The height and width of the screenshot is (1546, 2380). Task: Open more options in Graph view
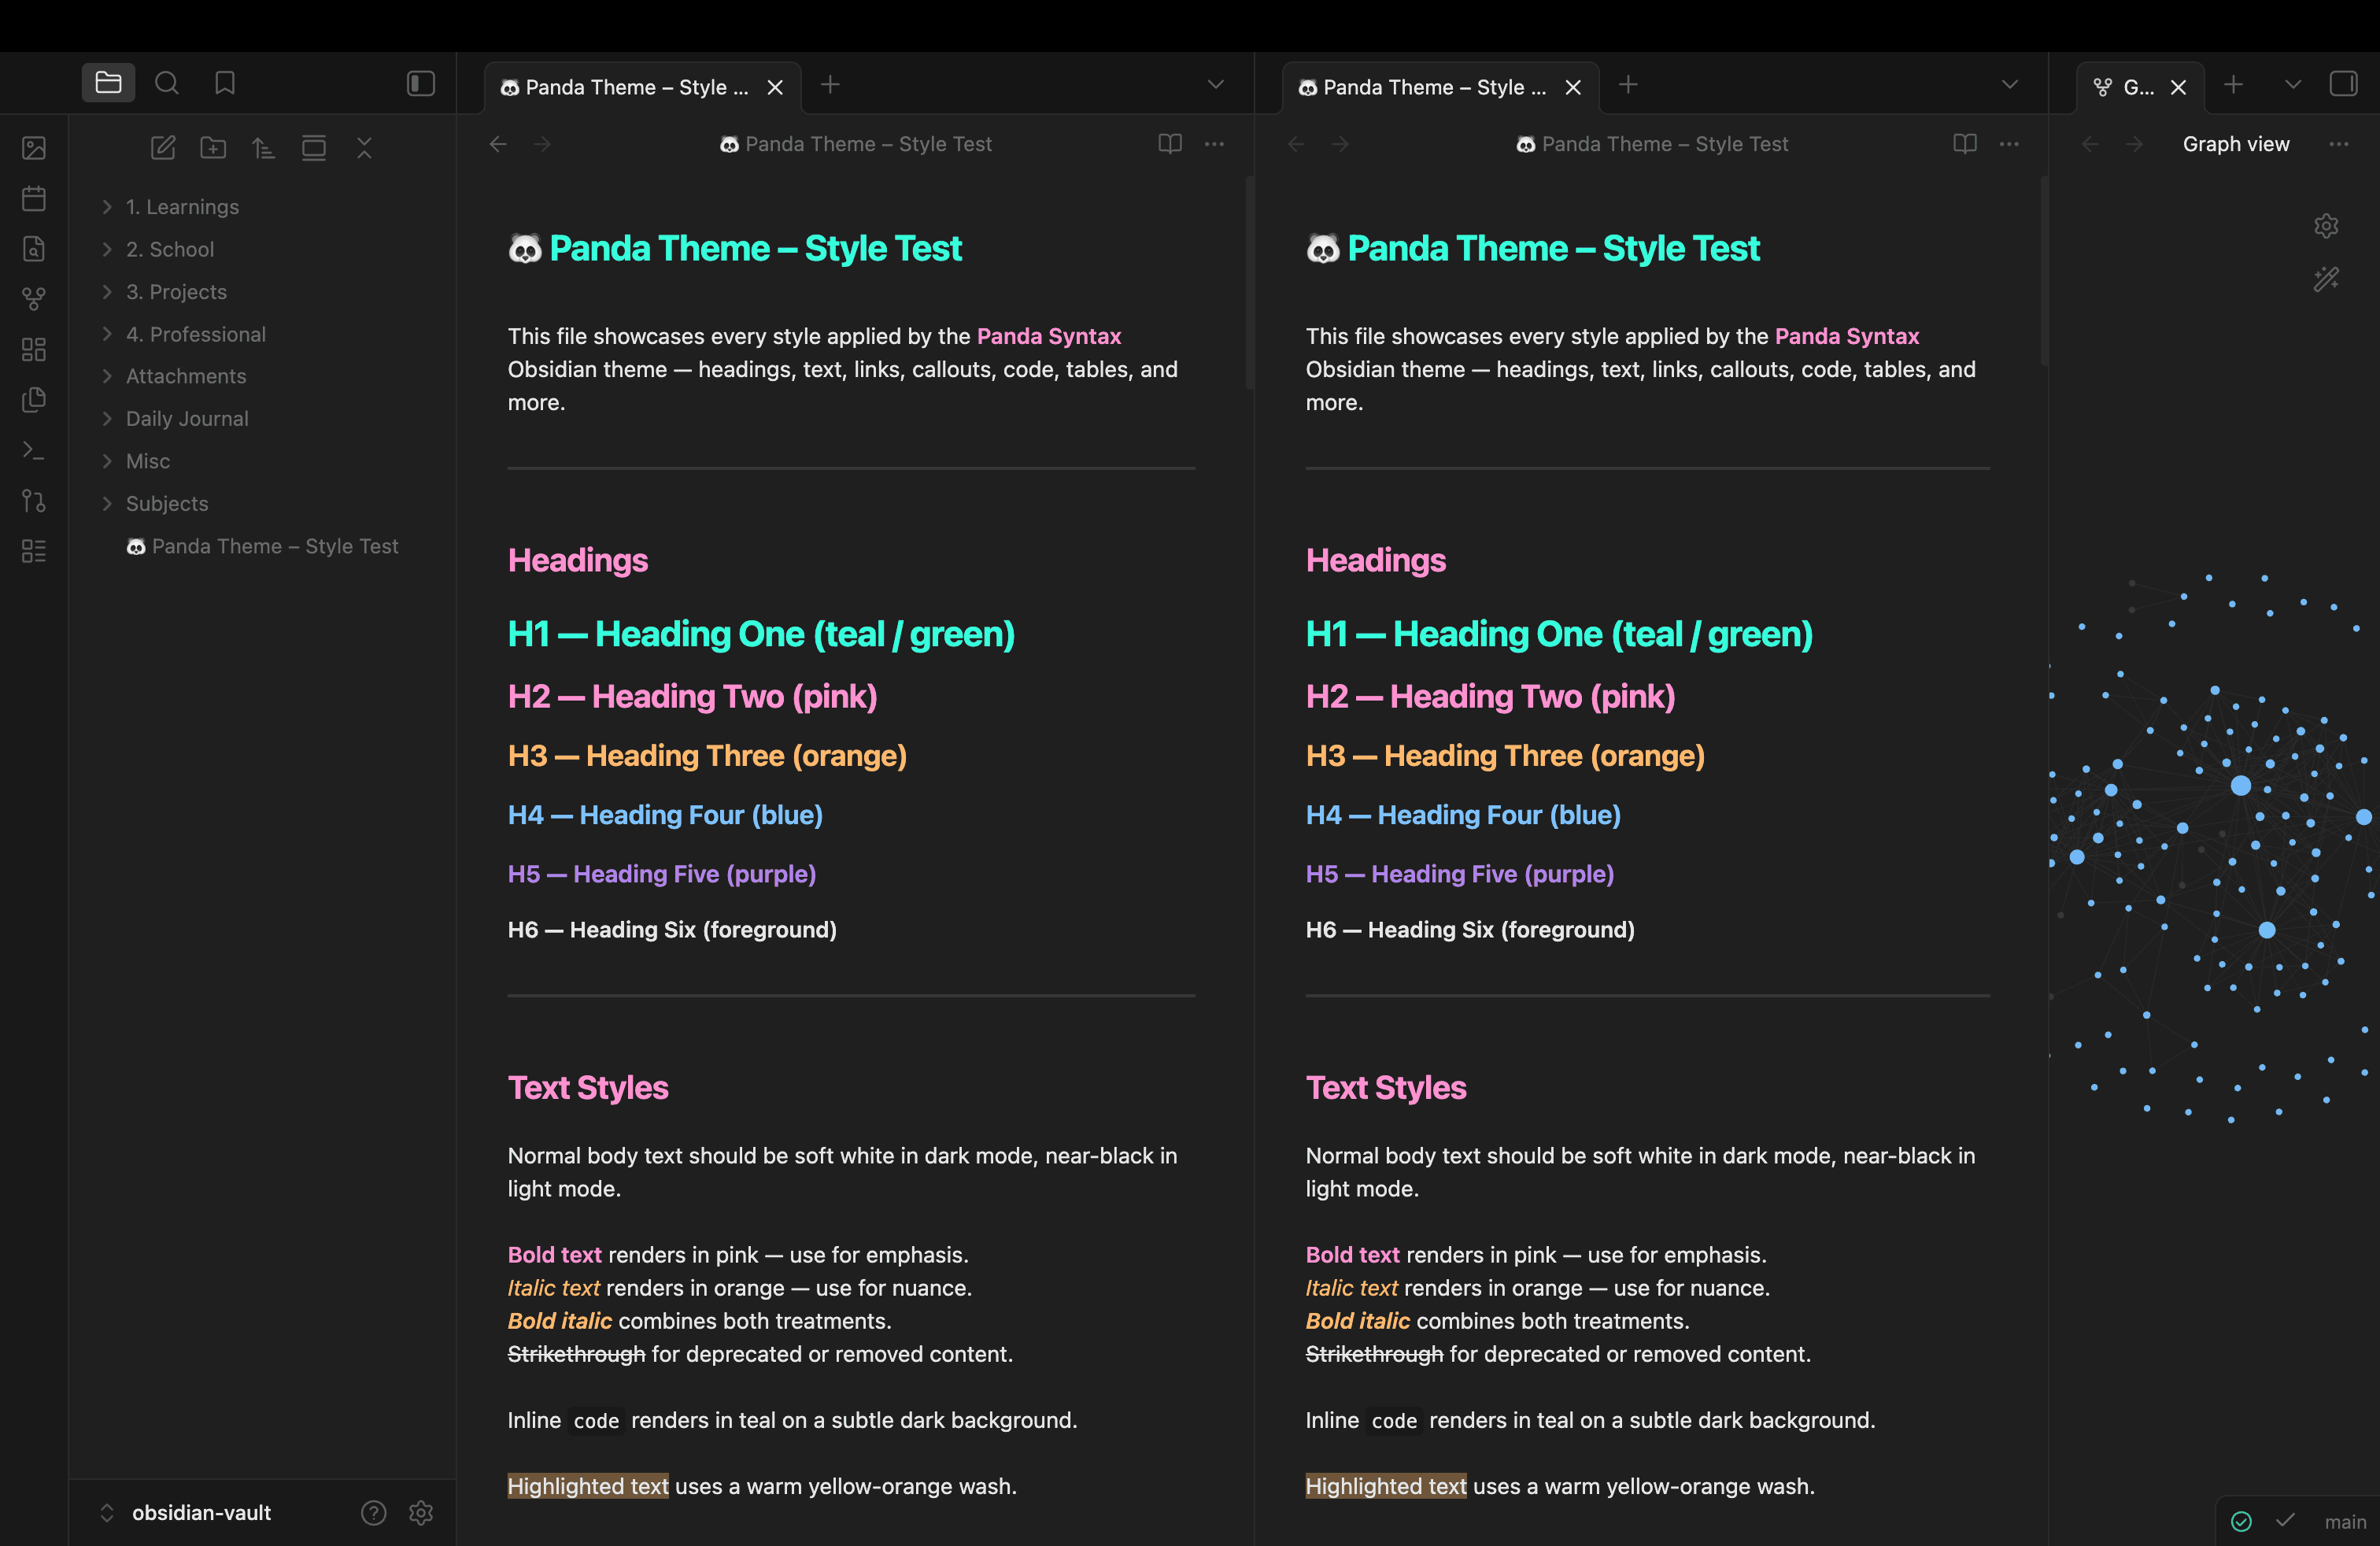2338,144
